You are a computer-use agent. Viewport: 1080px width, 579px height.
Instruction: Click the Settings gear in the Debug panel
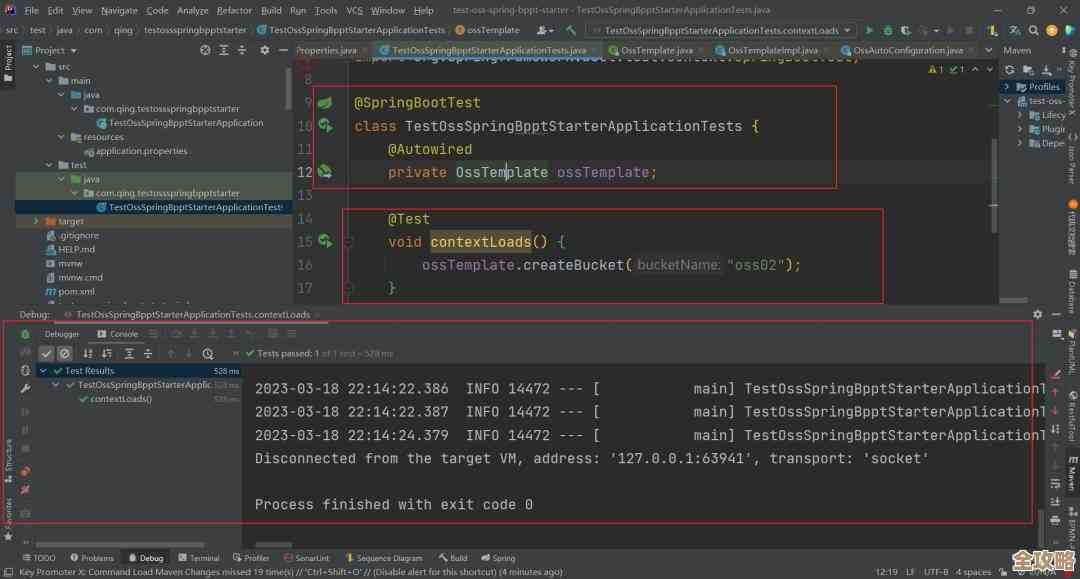(x=1036, y=313)
